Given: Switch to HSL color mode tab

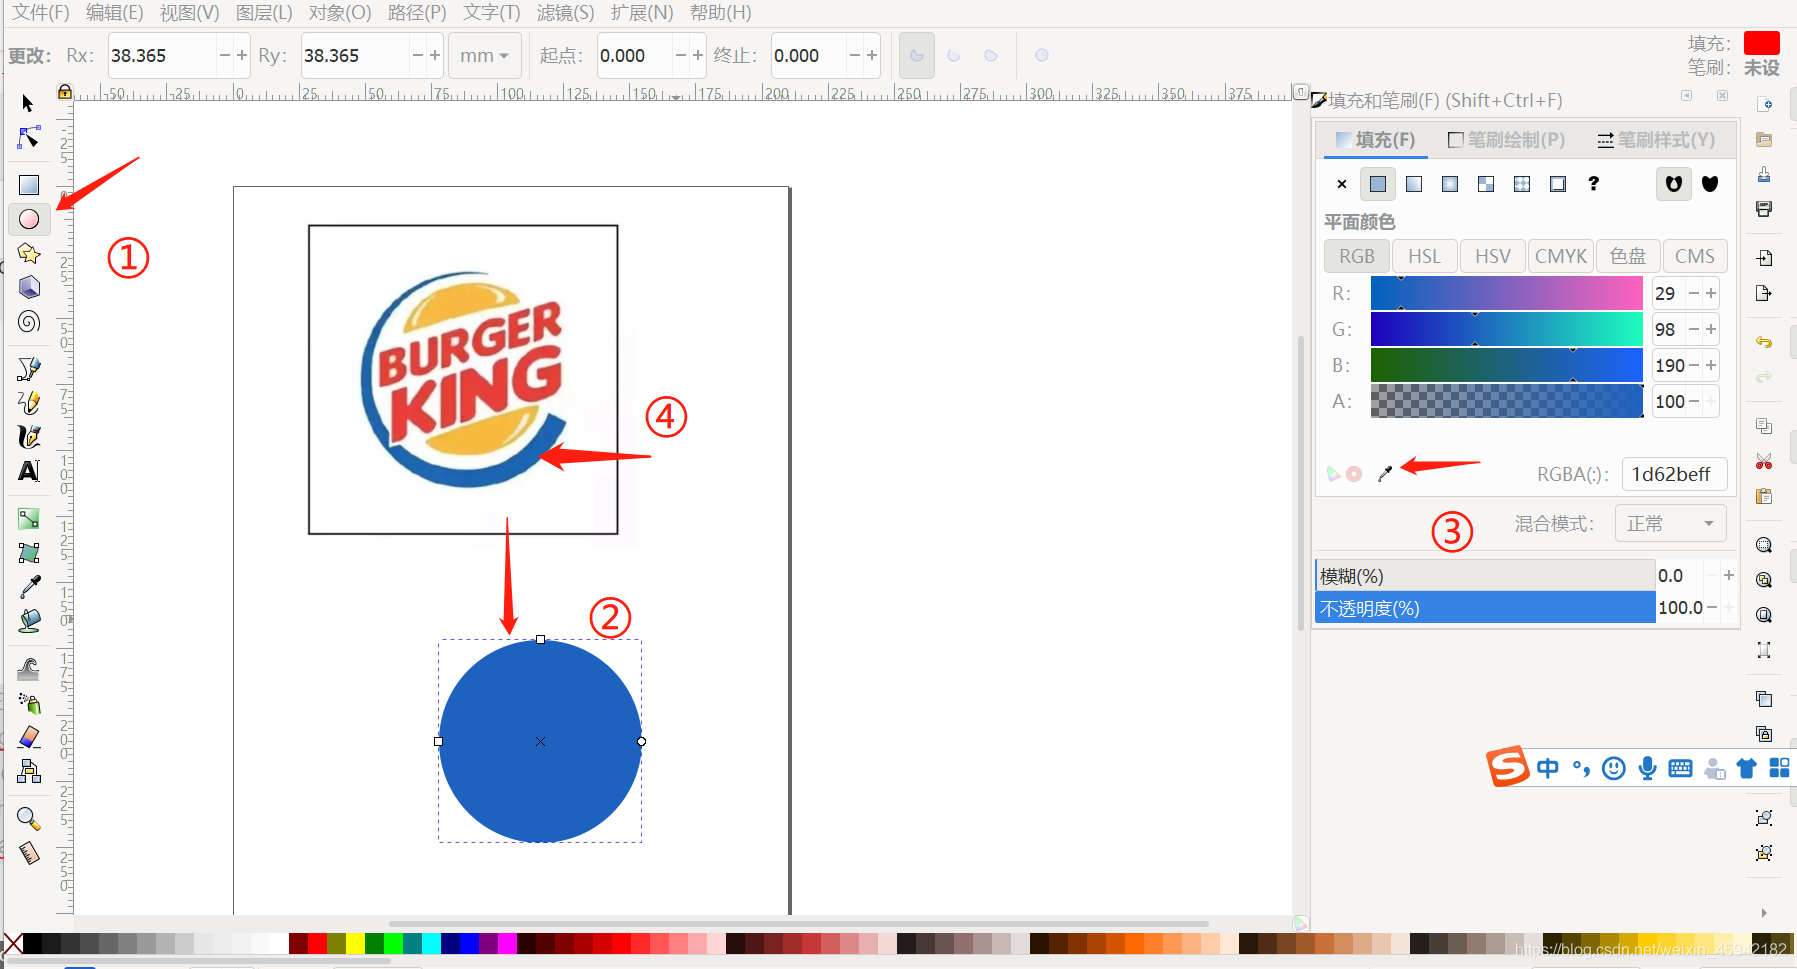Looking at the screenshot, I should click(1424, 256).
